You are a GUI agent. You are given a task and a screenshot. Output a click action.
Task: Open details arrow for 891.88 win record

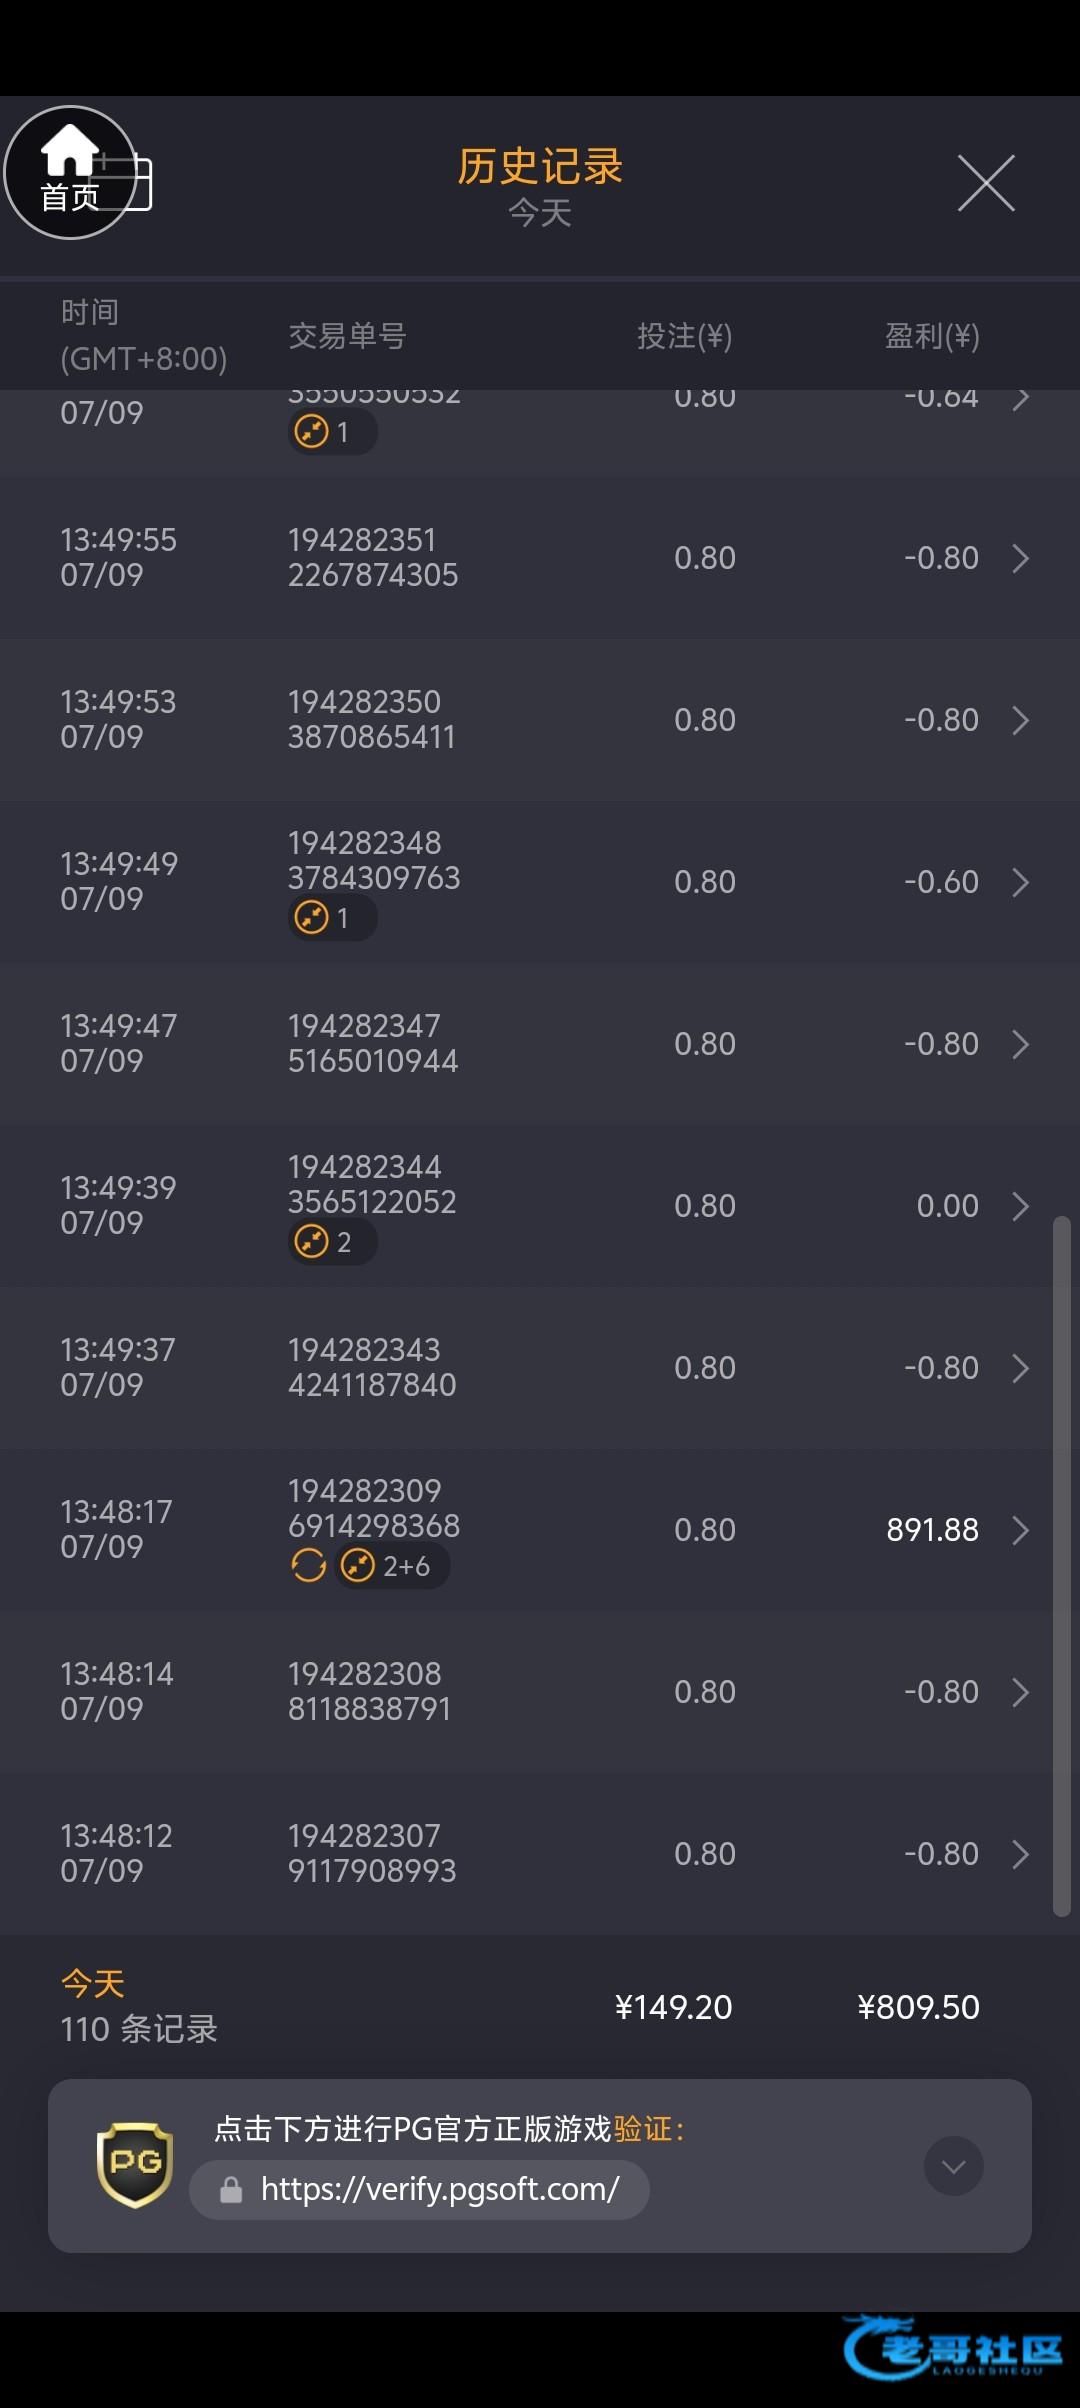(x=1020, y=1530)
